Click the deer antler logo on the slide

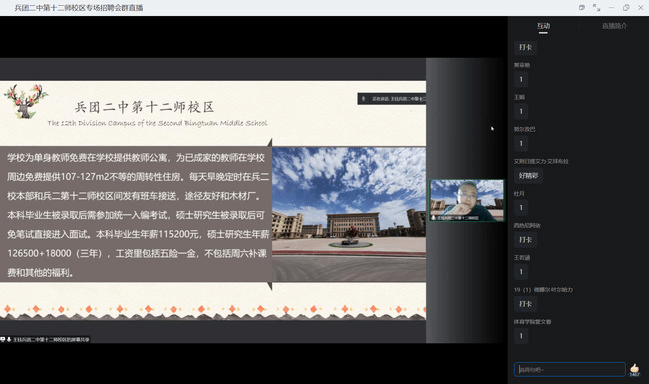[26, 101]
